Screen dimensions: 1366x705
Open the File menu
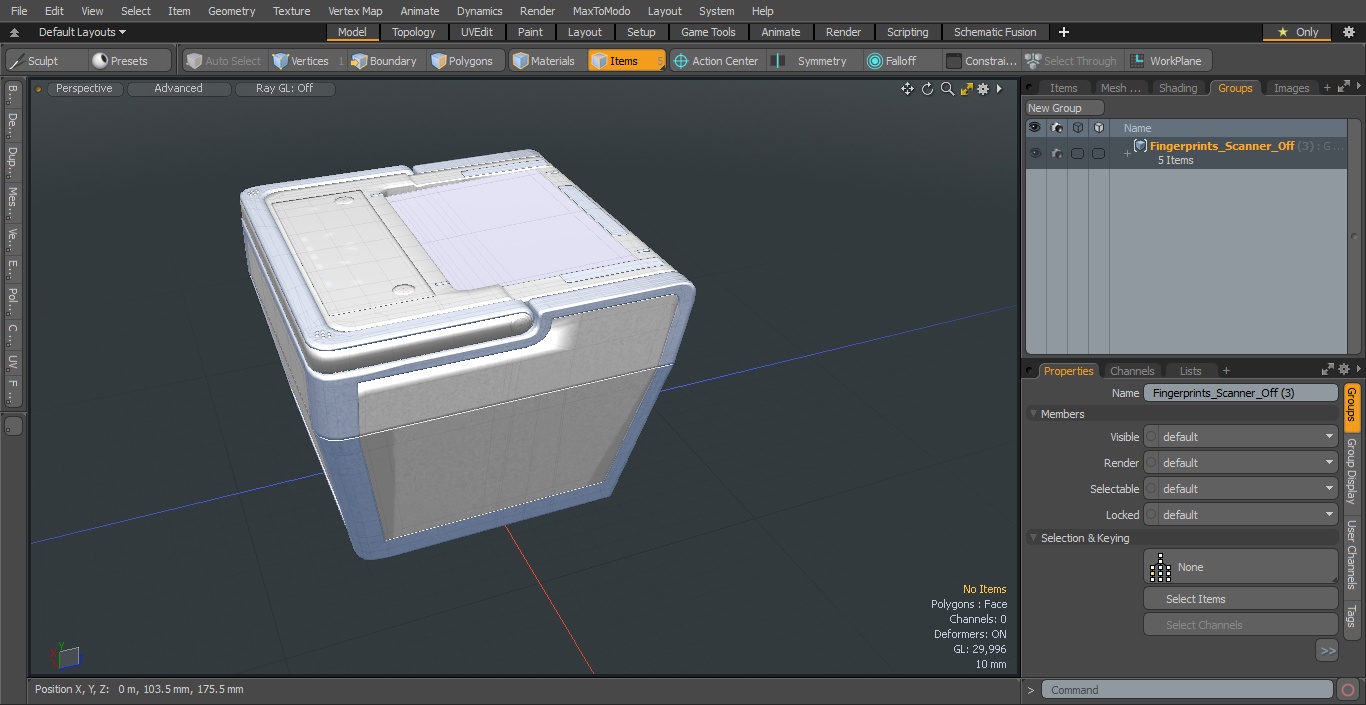19,11
